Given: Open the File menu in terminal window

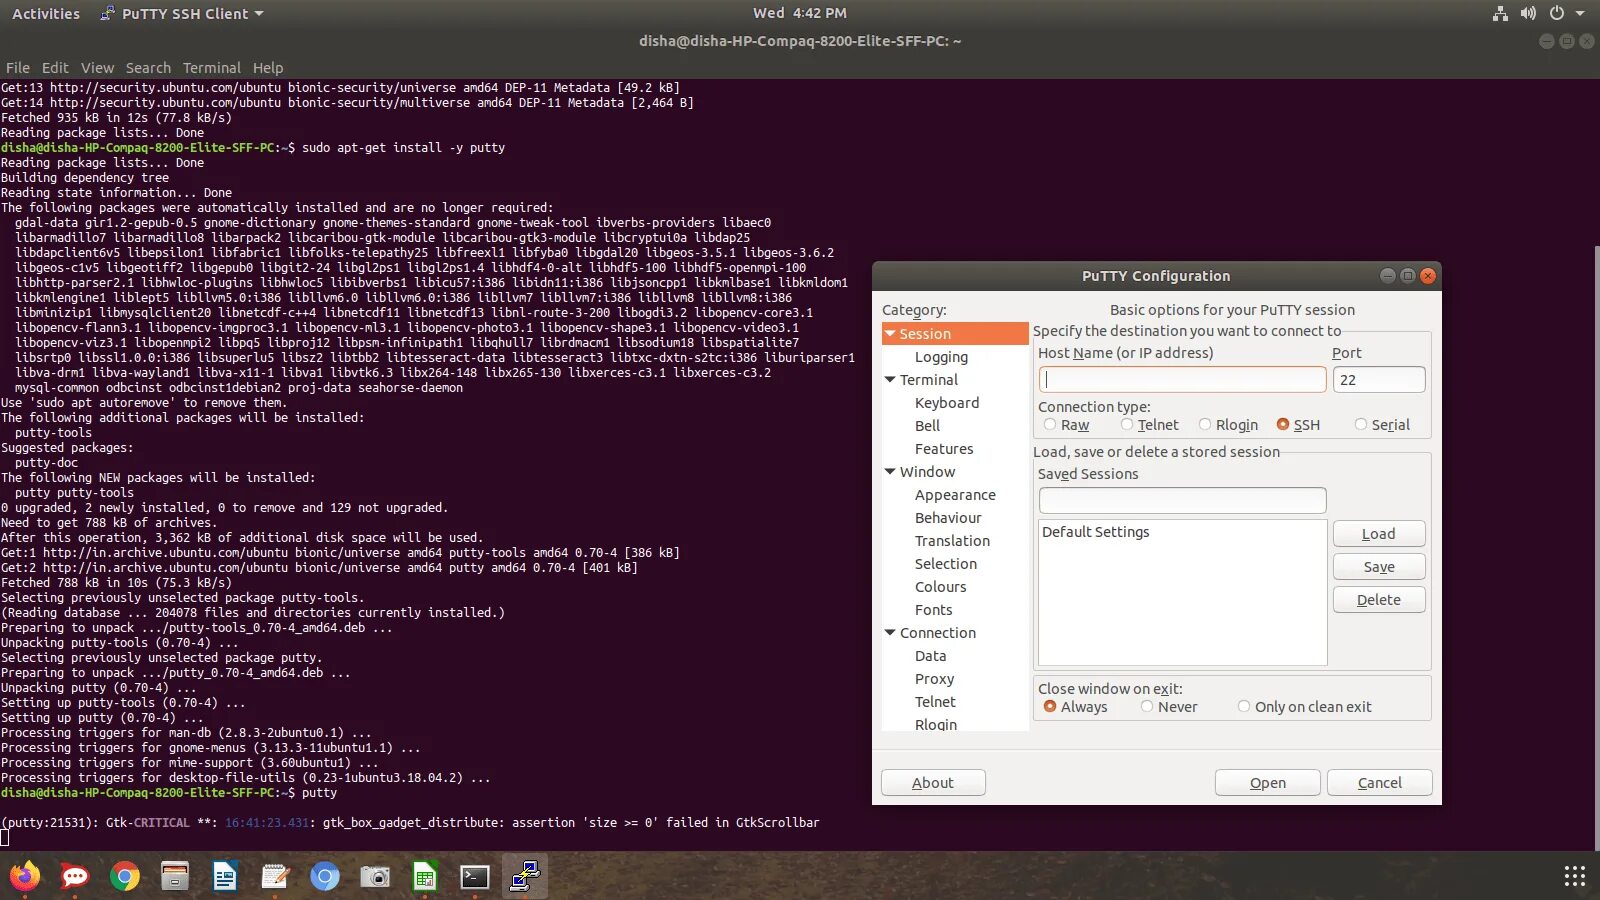Looking at the screenshot, I should point(18,68).
